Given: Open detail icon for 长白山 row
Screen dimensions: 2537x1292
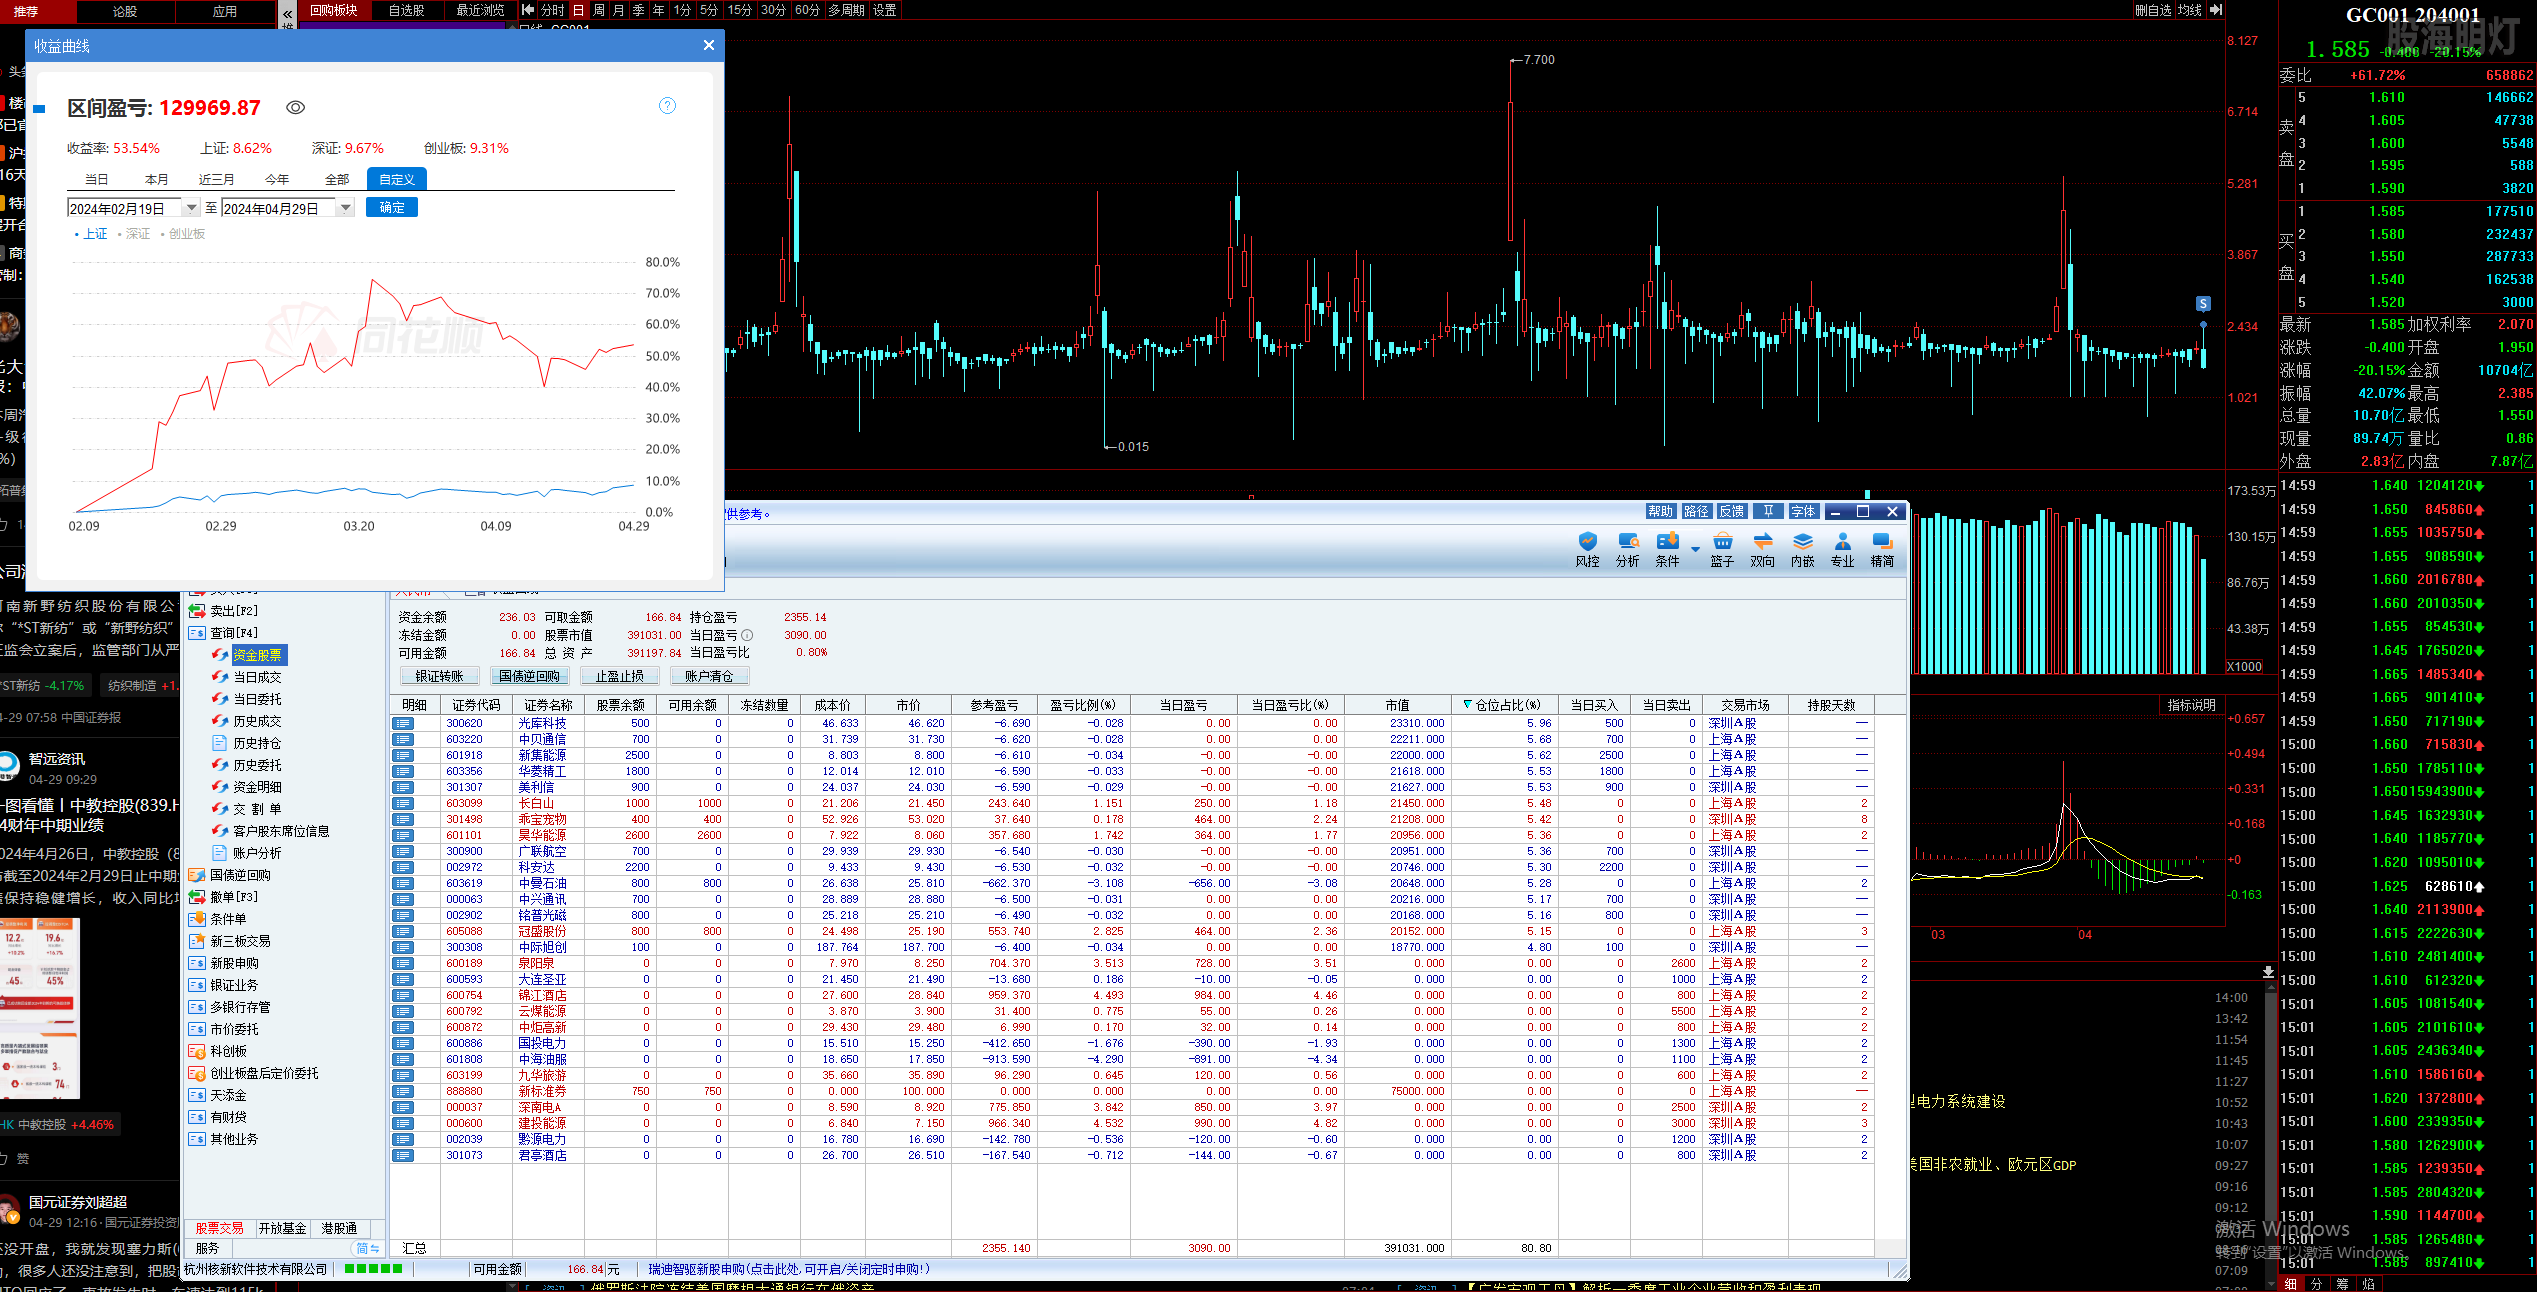Looking at the screenshot, I should pos(403,803).
